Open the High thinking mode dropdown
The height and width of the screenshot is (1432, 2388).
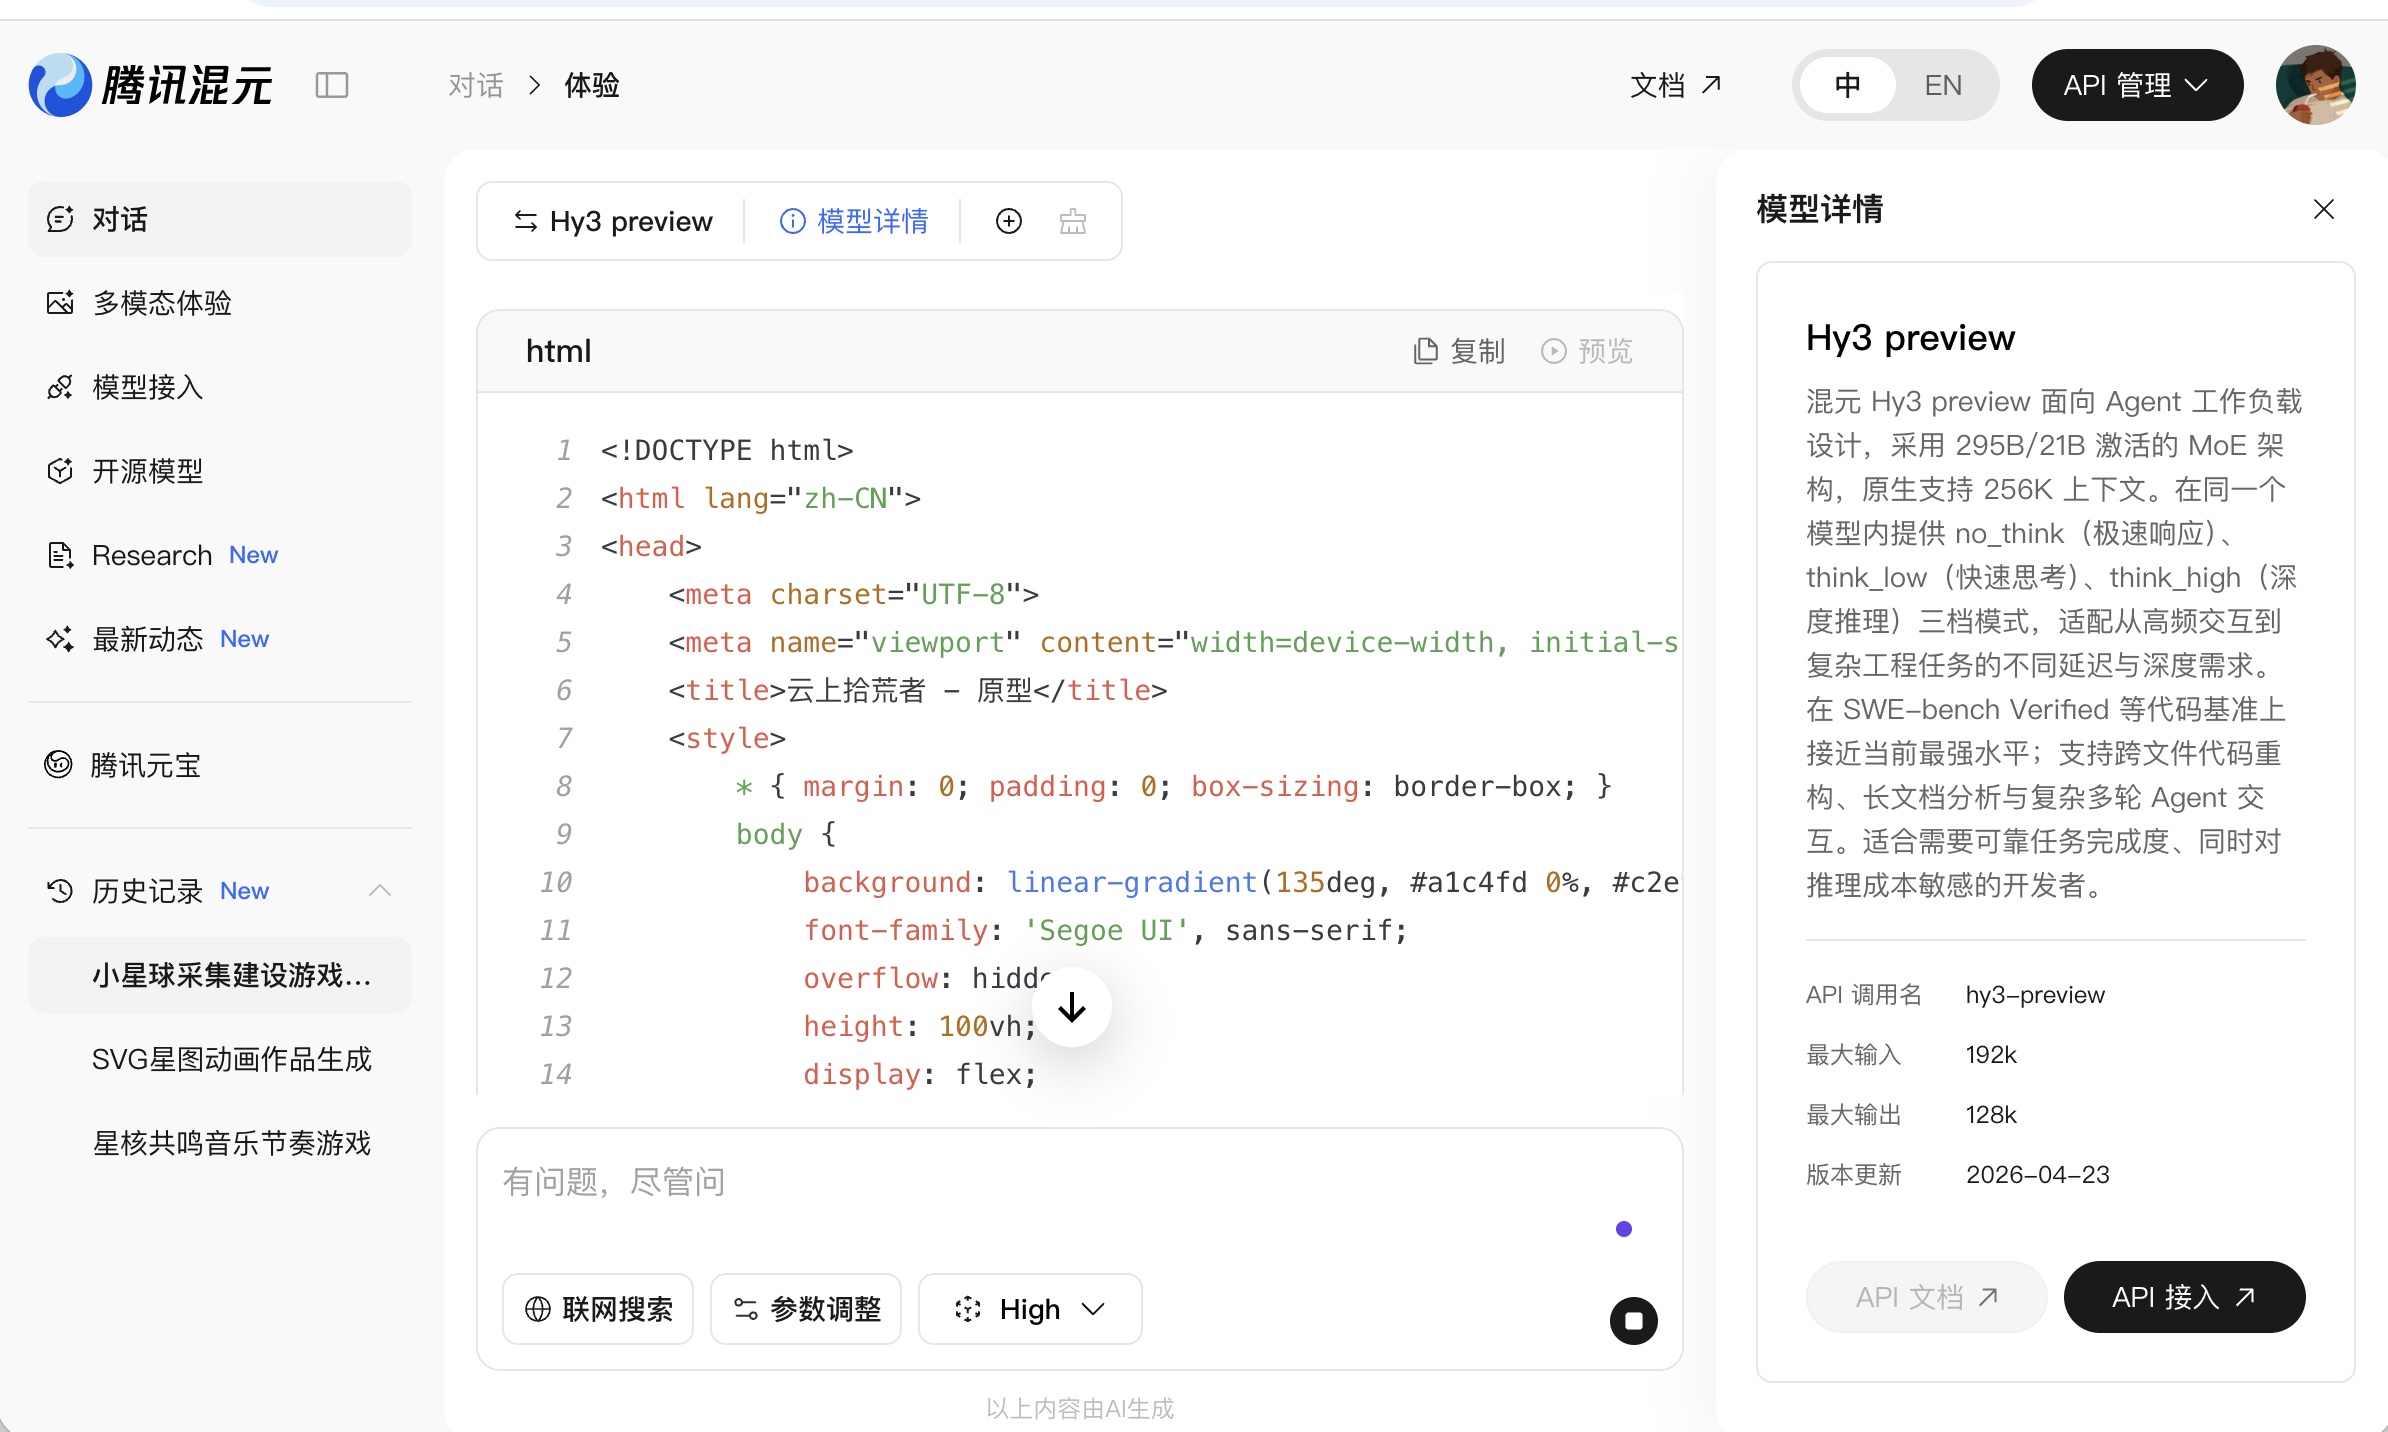click(1030, 1308)
